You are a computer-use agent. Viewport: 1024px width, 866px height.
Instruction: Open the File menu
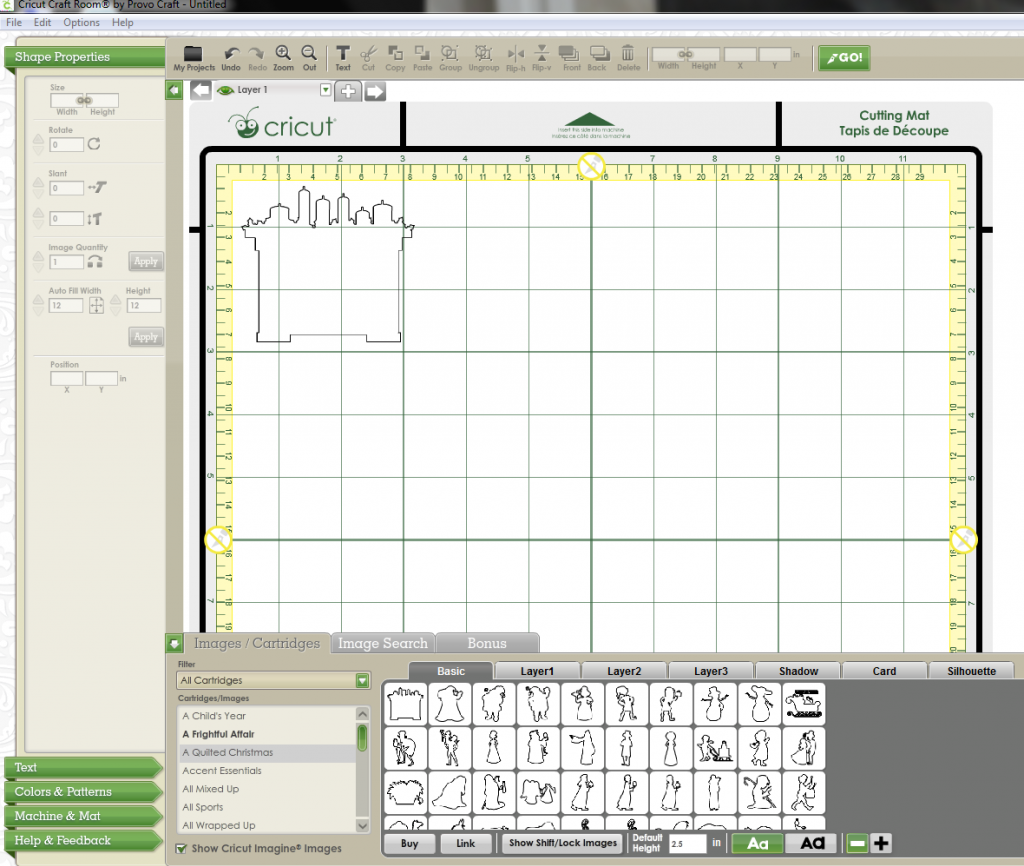point(14,22)
